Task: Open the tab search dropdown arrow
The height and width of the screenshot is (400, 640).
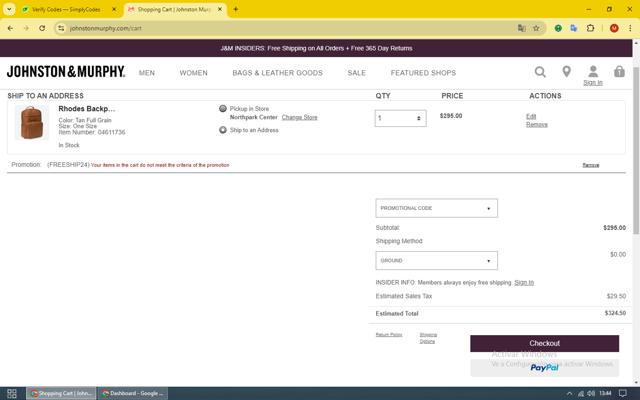Action: (x=9, y=9)
